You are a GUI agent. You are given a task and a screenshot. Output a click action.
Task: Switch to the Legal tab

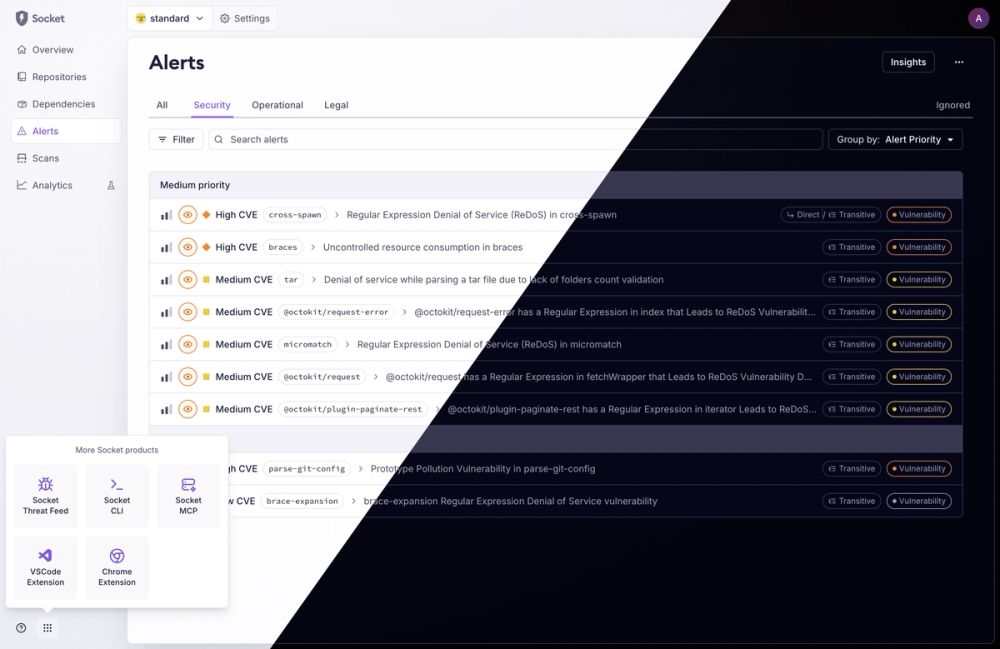[x=336, y=105]
